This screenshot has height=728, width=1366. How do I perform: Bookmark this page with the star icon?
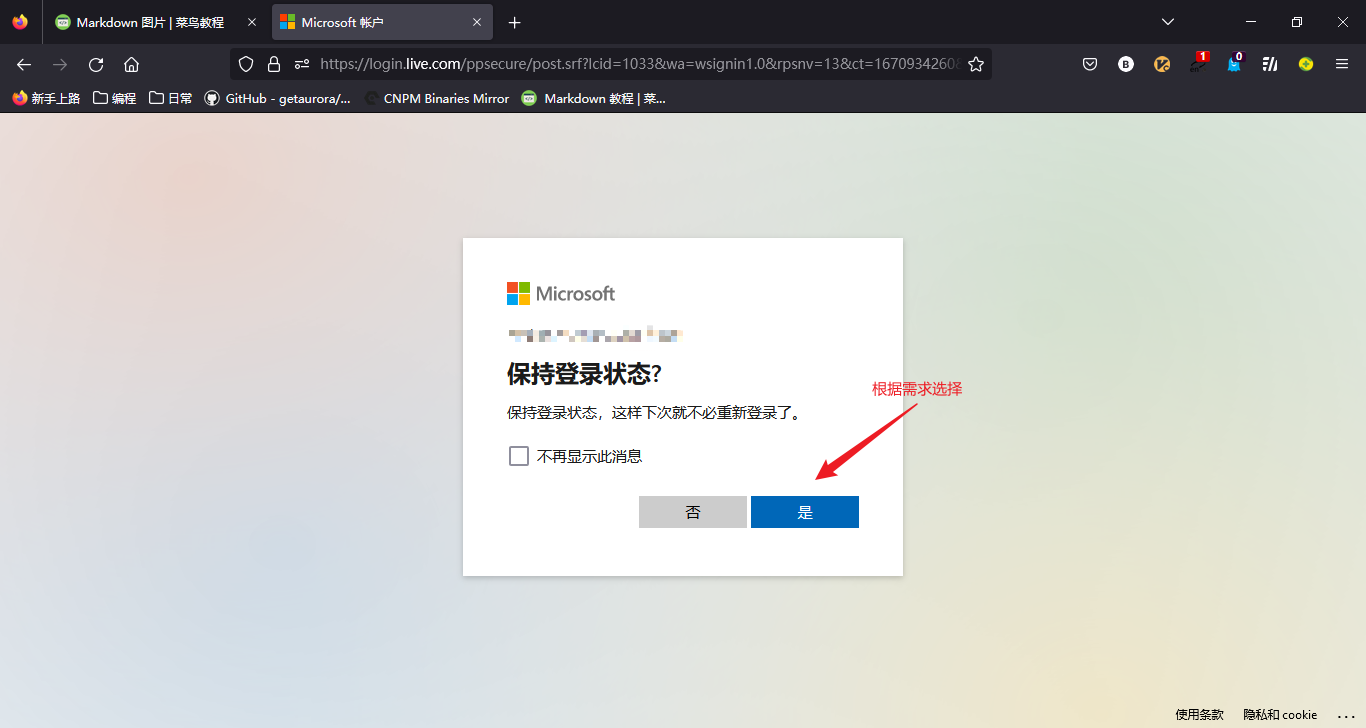[976, 64]
